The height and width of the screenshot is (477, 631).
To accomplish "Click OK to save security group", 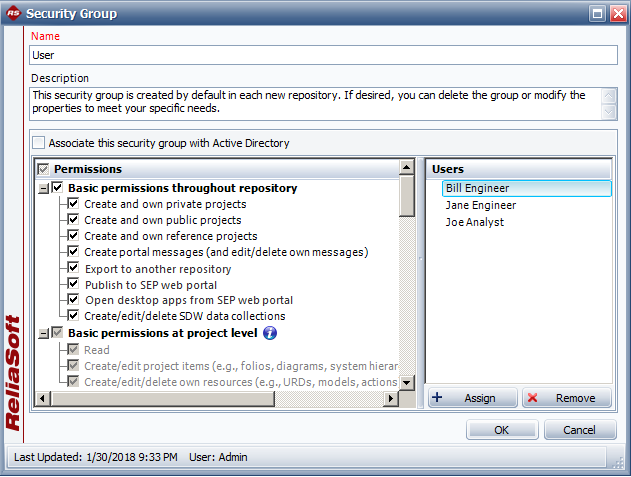I will pos(501,429).
